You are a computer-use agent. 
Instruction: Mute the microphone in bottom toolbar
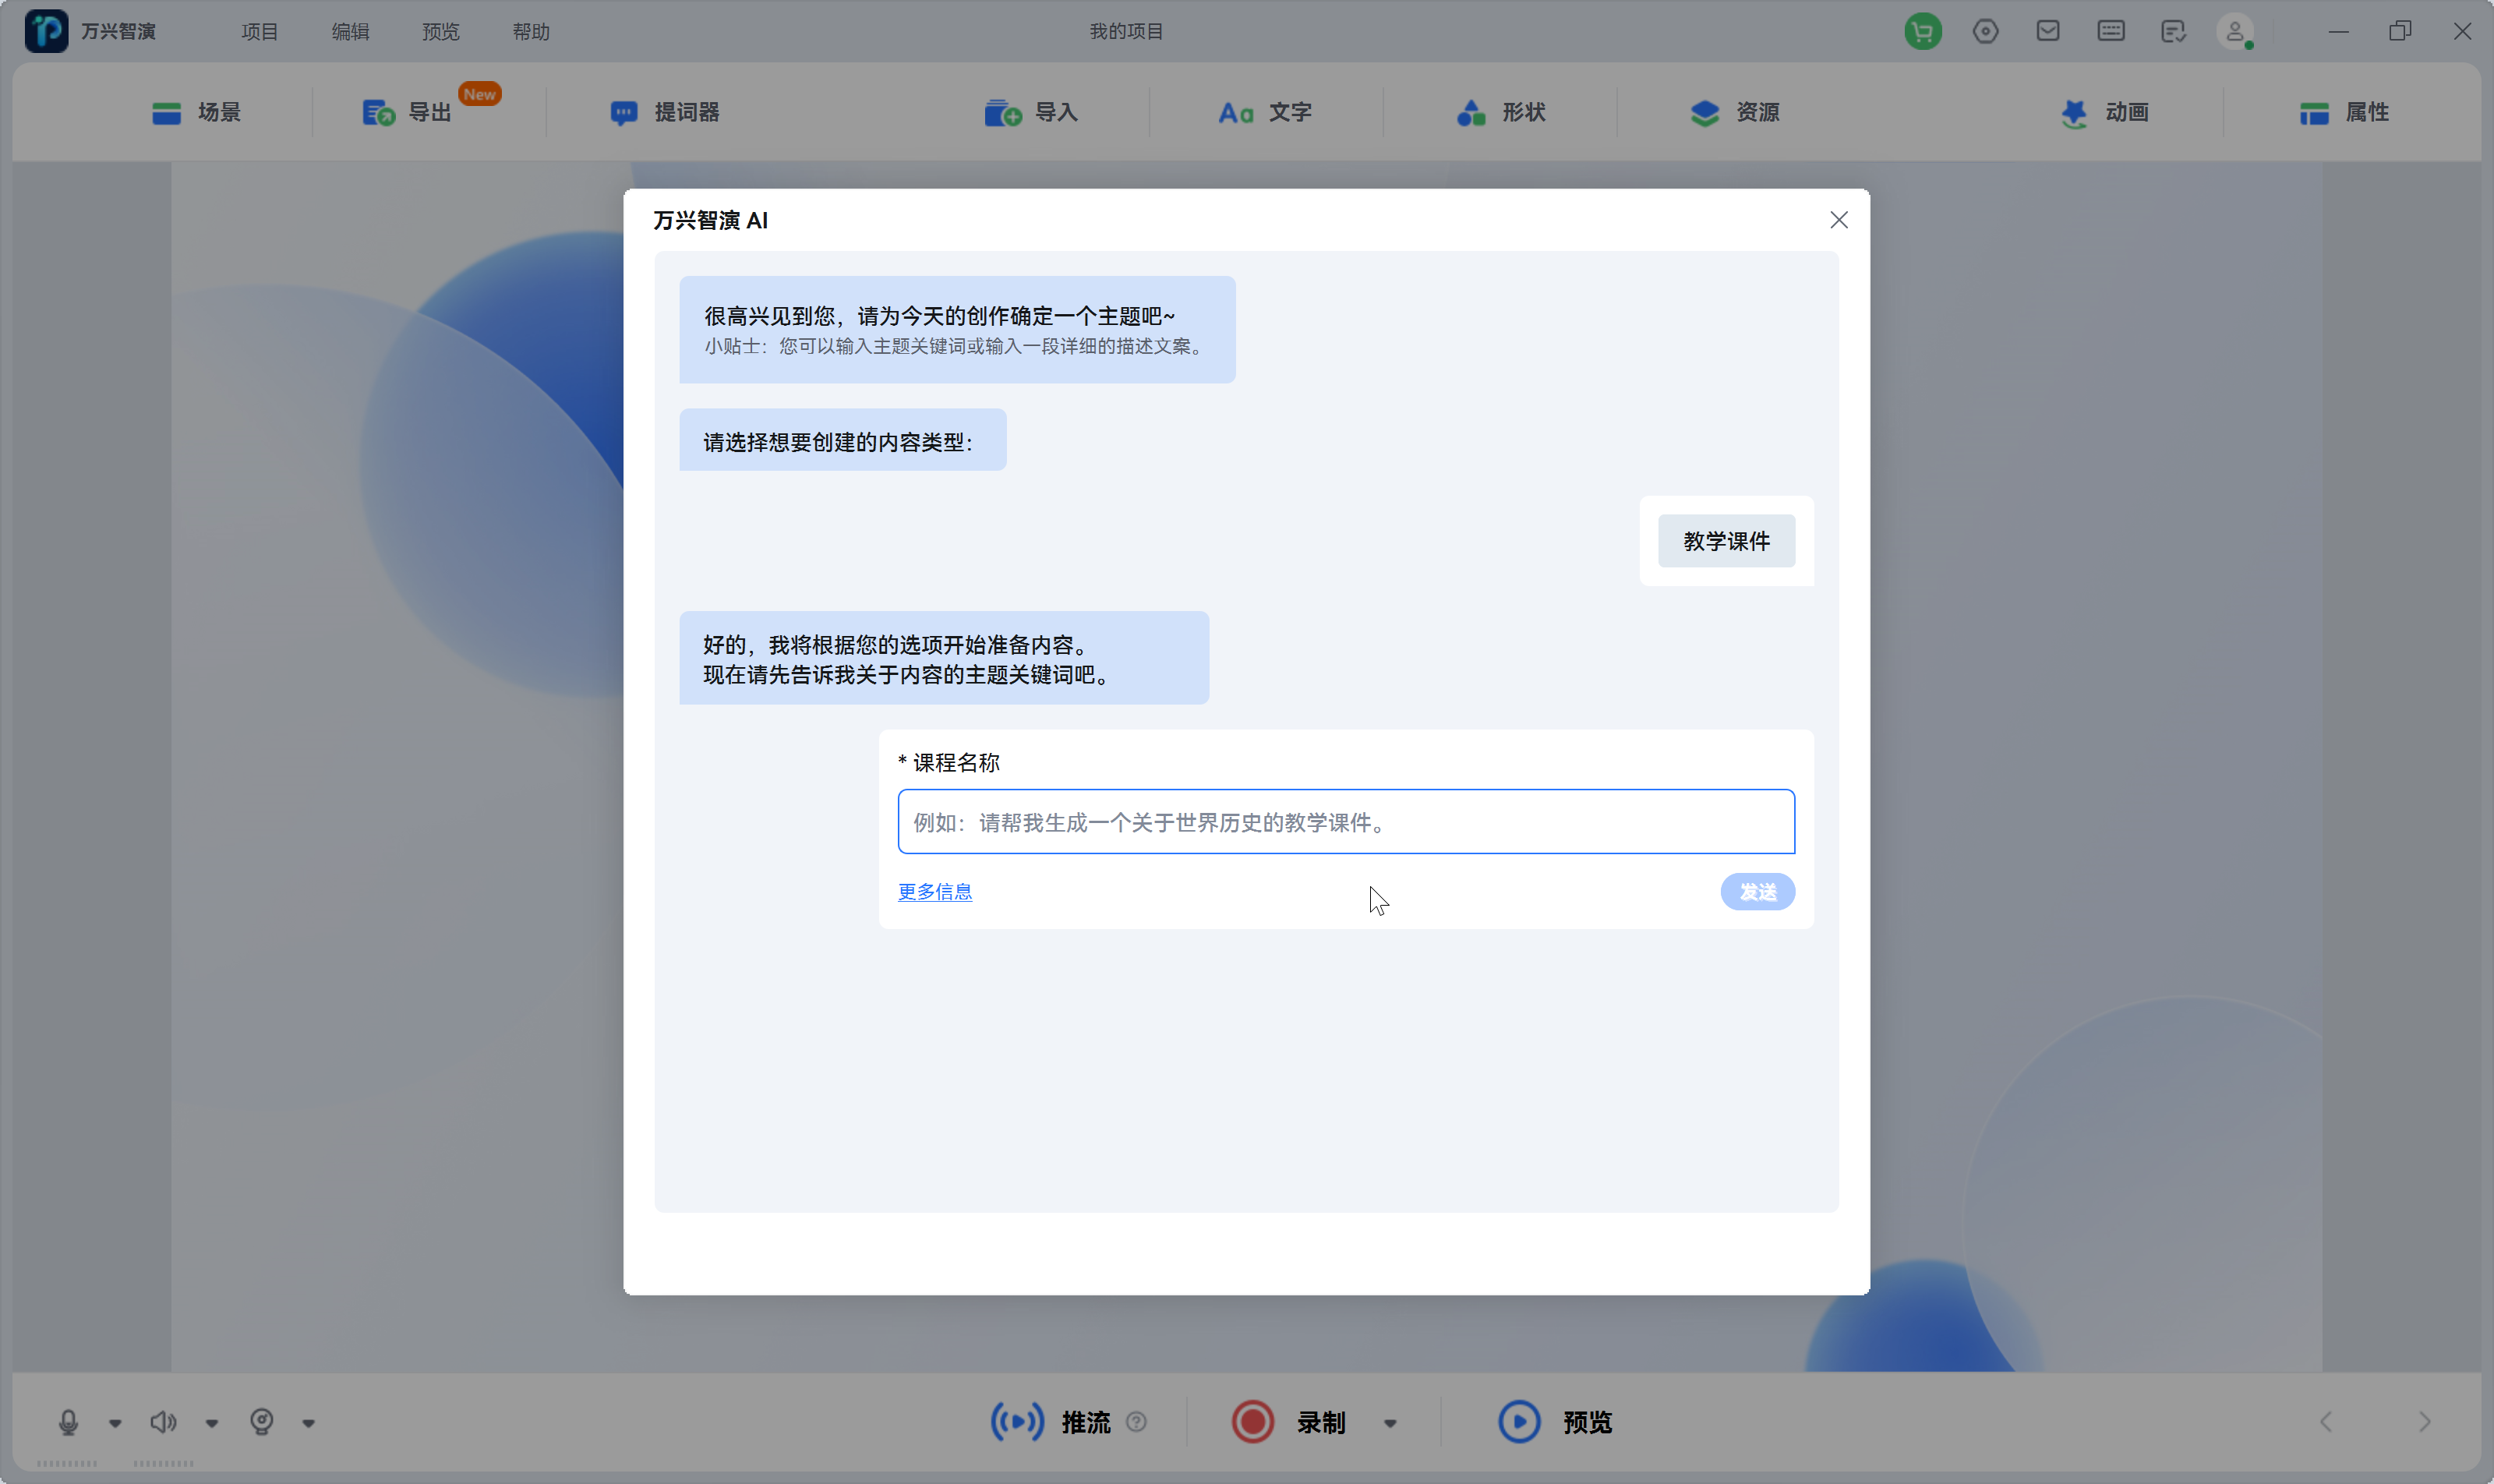(66, 1421)
